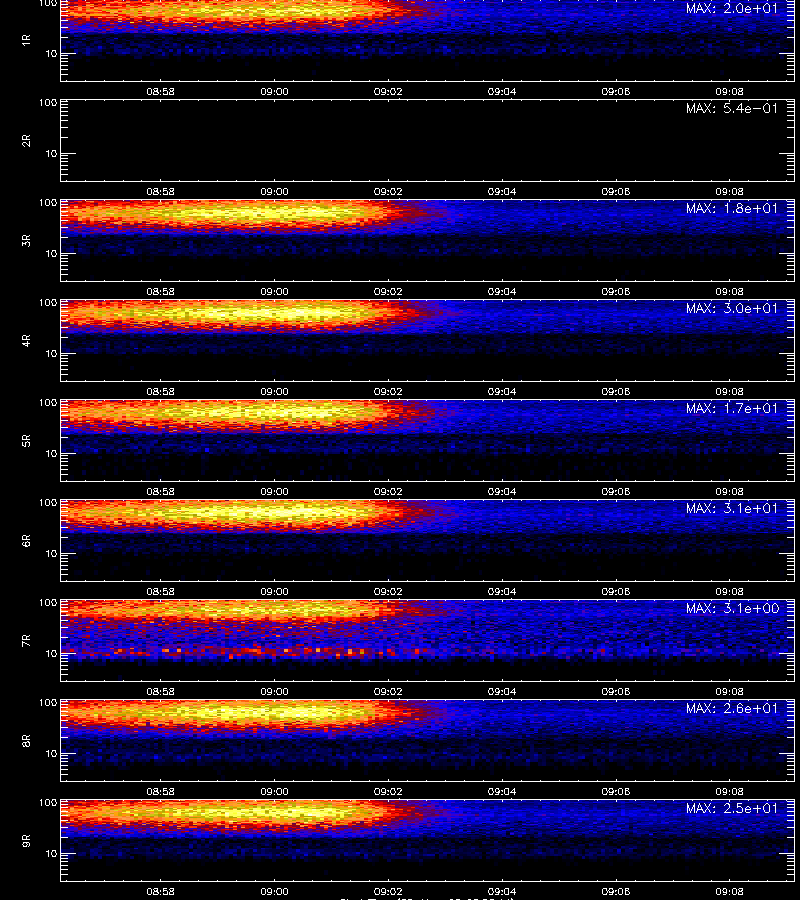Click the 08:58 time label under panel 1R
The image size is (800, 900).
[x=161, y=91]
